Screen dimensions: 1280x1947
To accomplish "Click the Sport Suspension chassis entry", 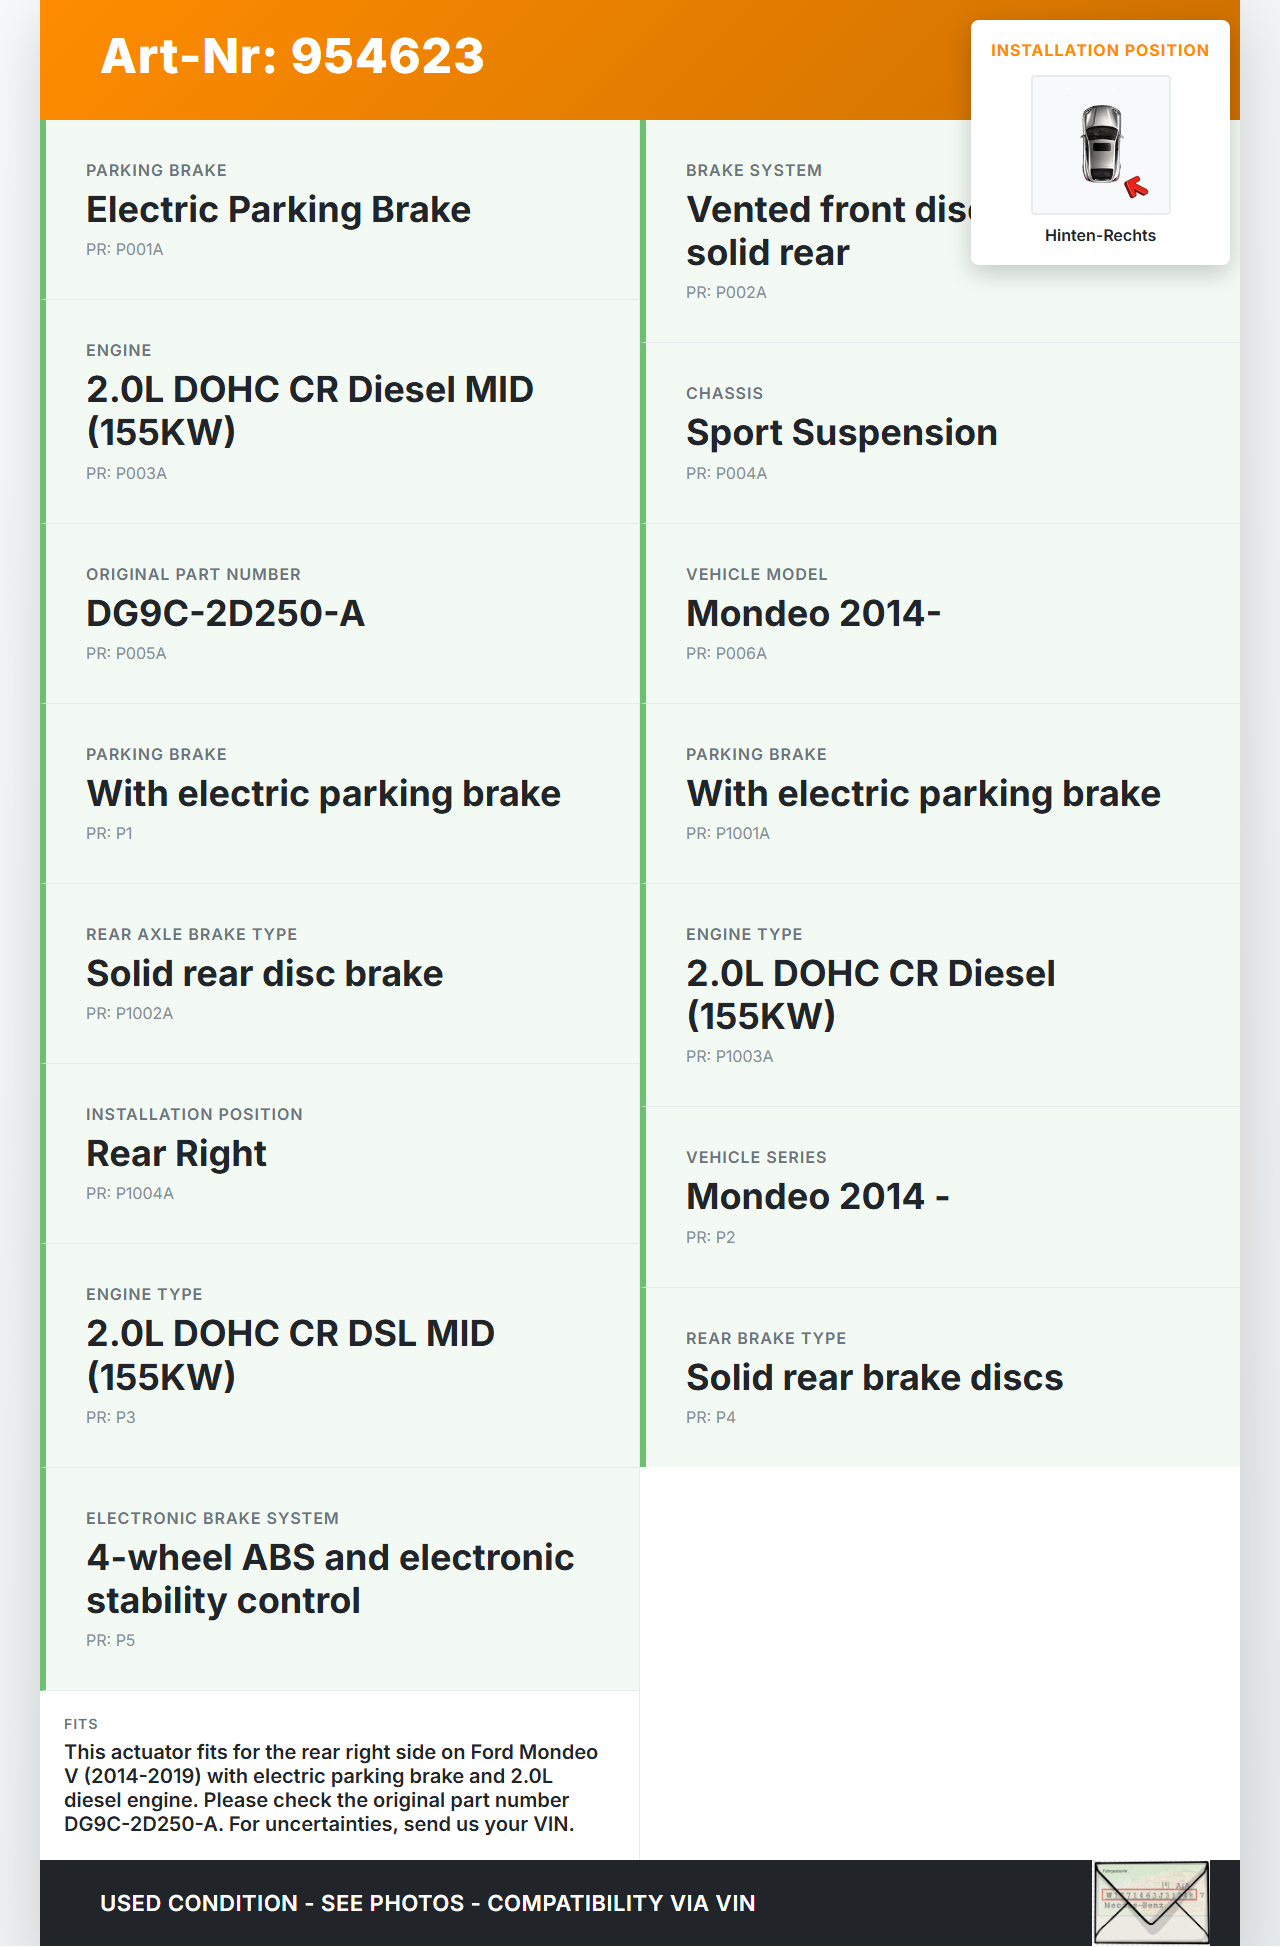I will [x=841, y=432].
